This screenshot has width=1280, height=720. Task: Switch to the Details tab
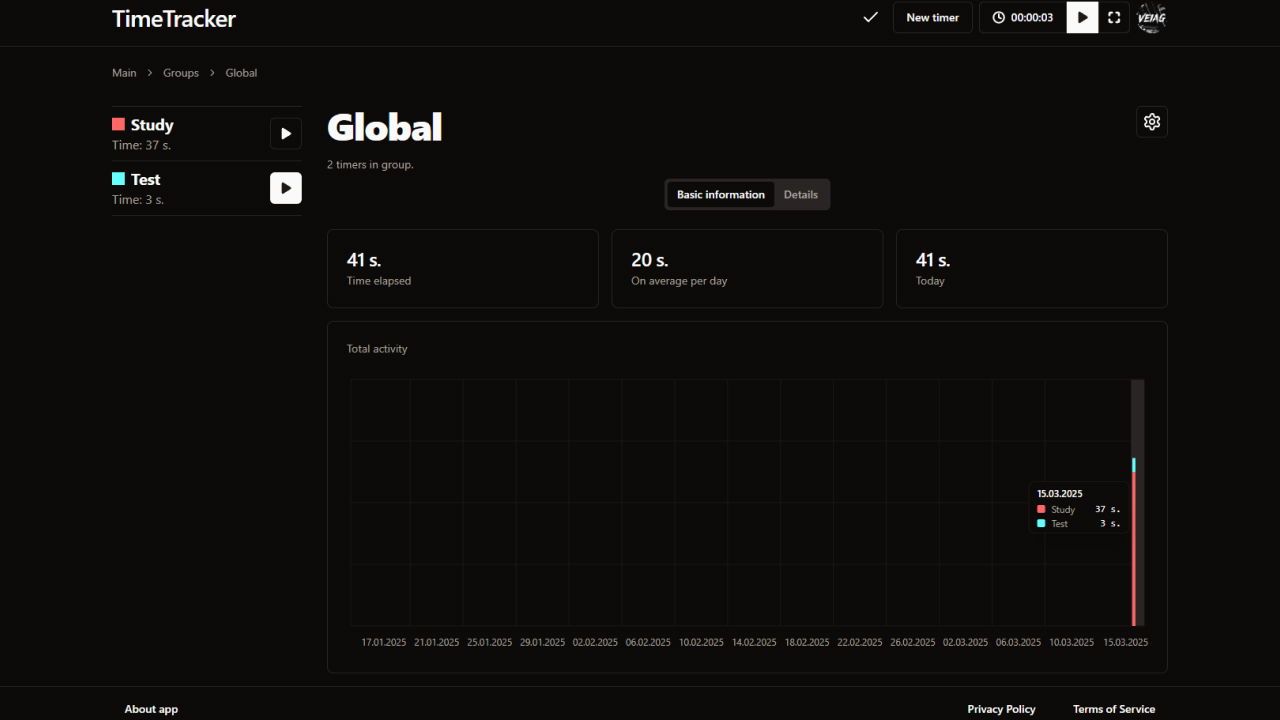801,195
